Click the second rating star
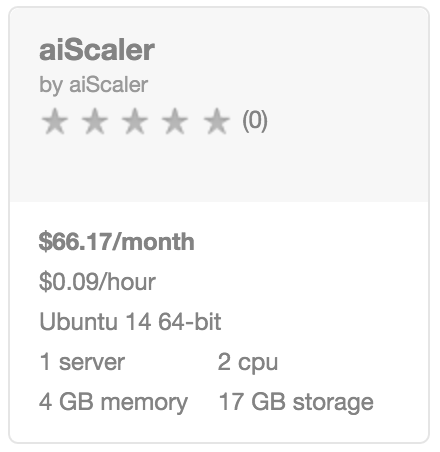The height and width of the screenshot is (452, 440). 95,121
